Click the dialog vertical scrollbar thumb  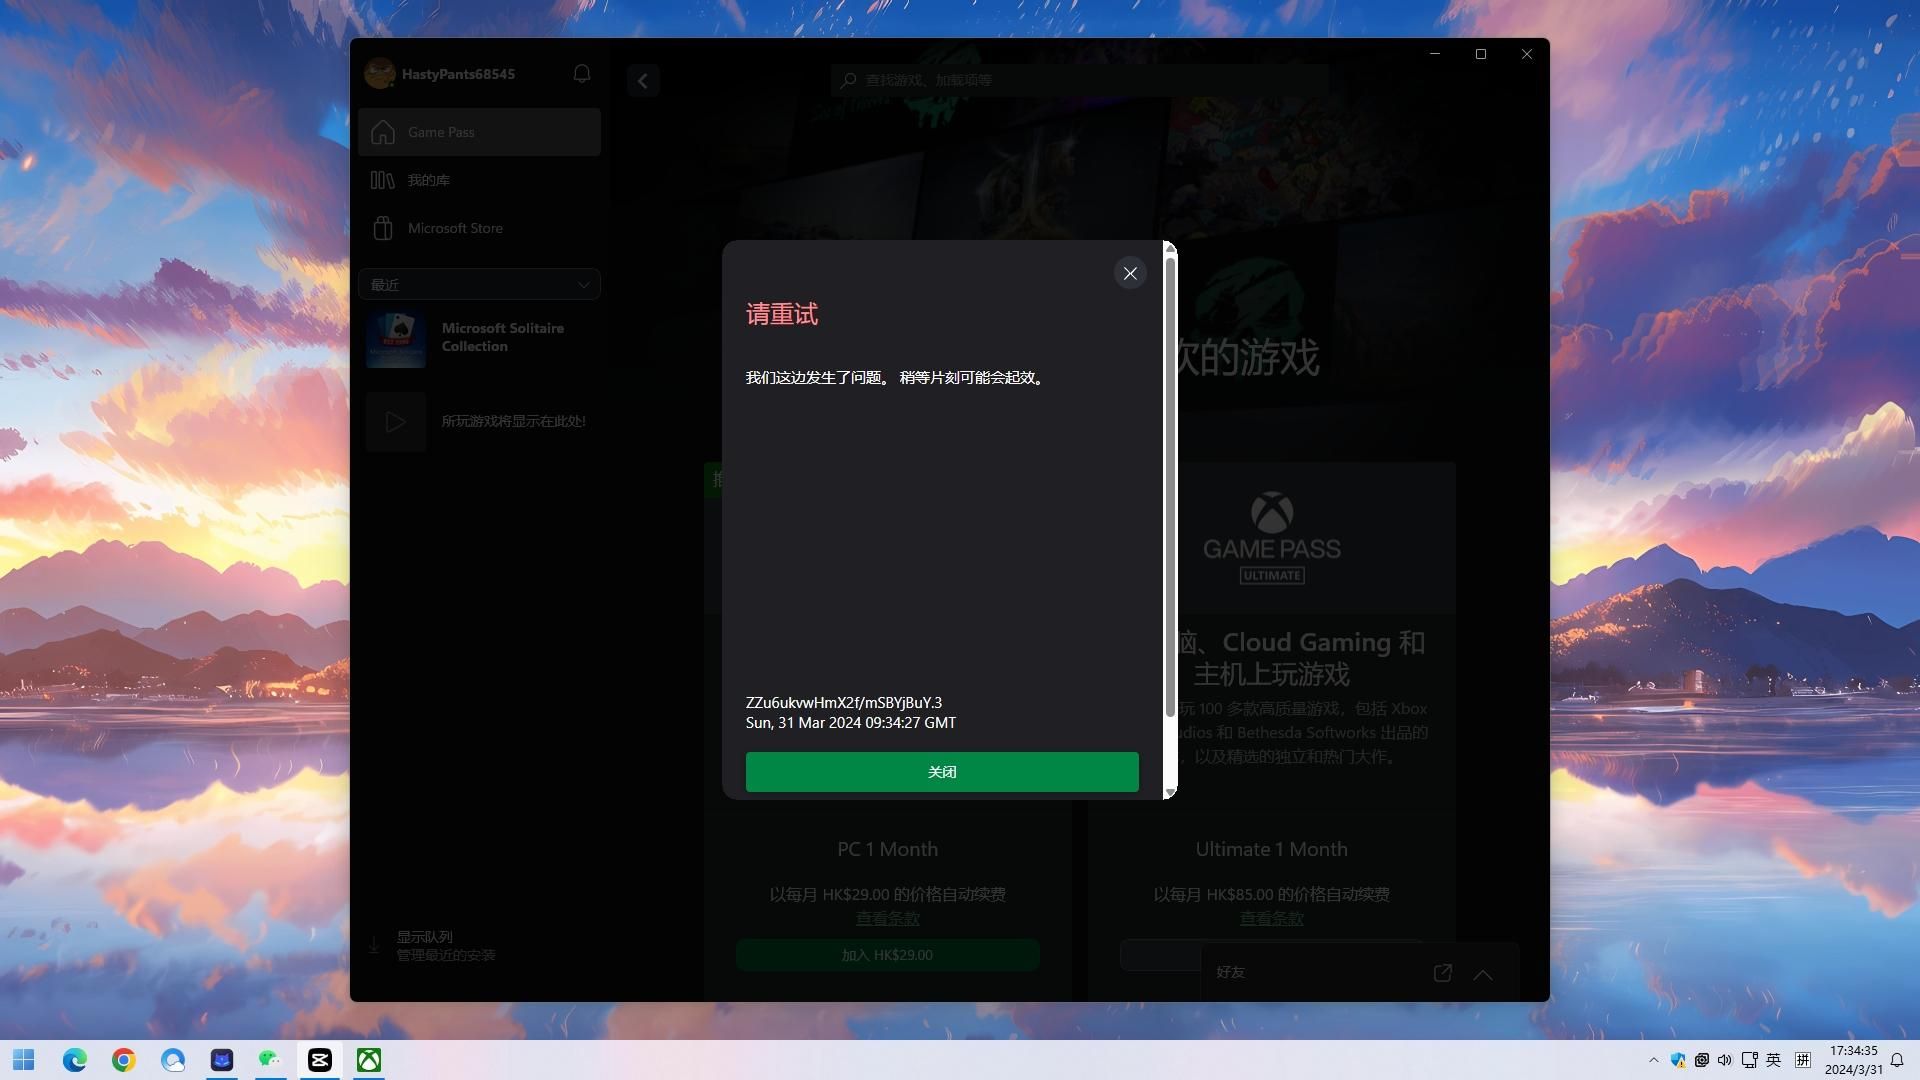[1170, 486]
